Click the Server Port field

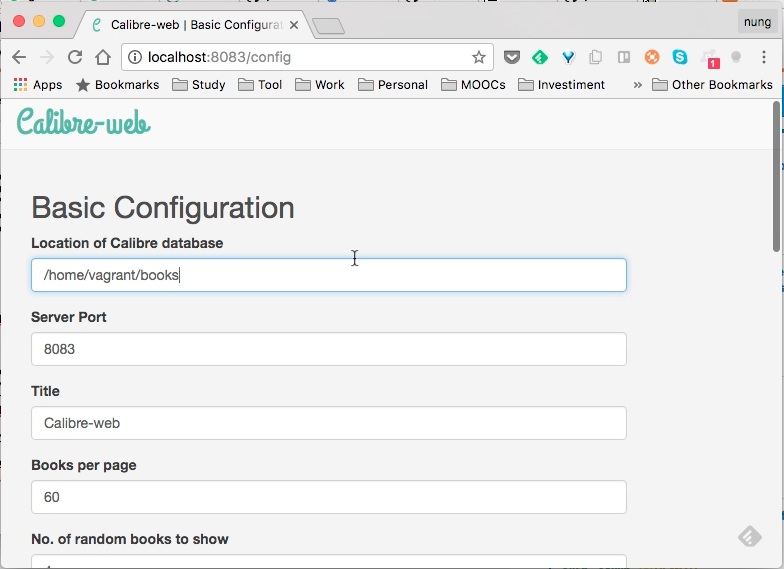pyautogui.click(x=328, y=349)
